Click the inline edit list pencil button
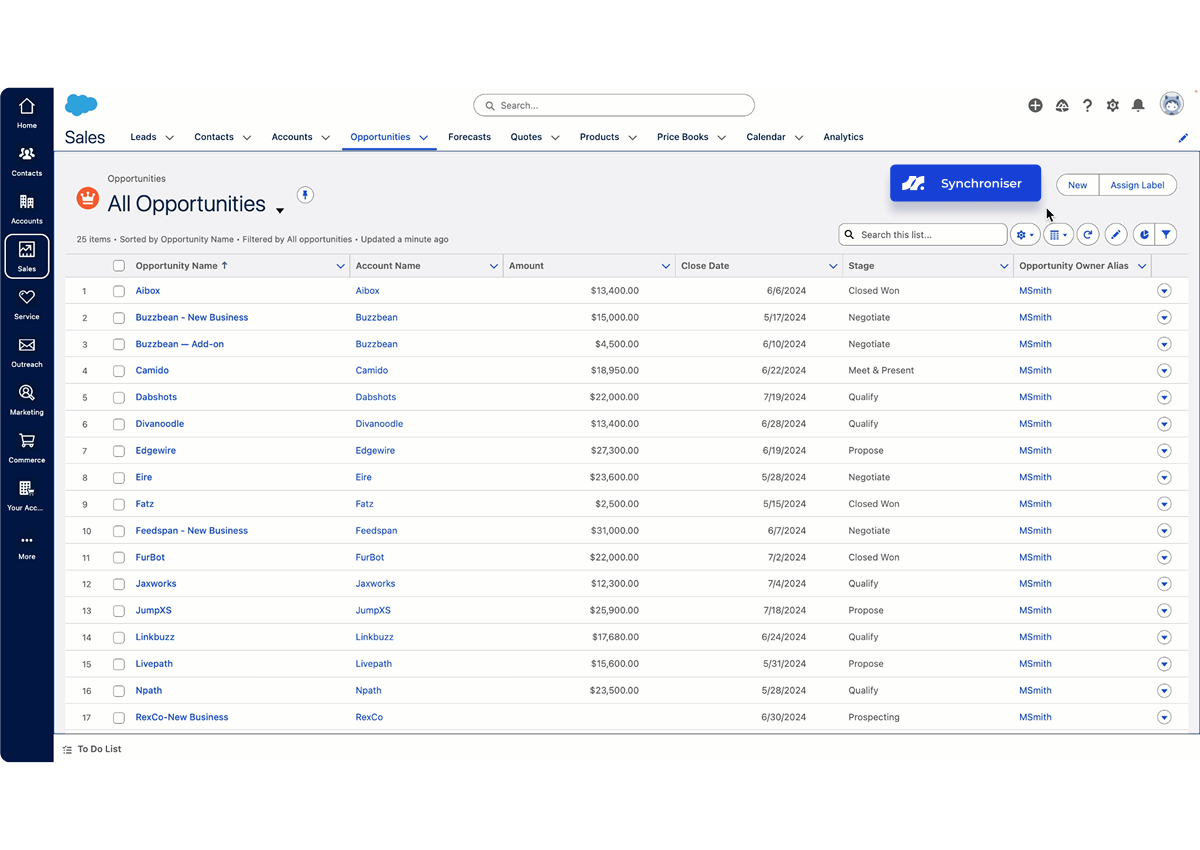Screen dimensions: 1200x850 pos(1116,235)
